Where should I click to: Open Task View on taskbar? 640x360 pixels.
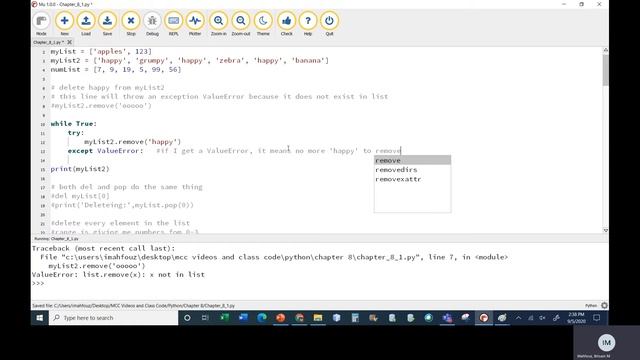[x=205, y=318]
